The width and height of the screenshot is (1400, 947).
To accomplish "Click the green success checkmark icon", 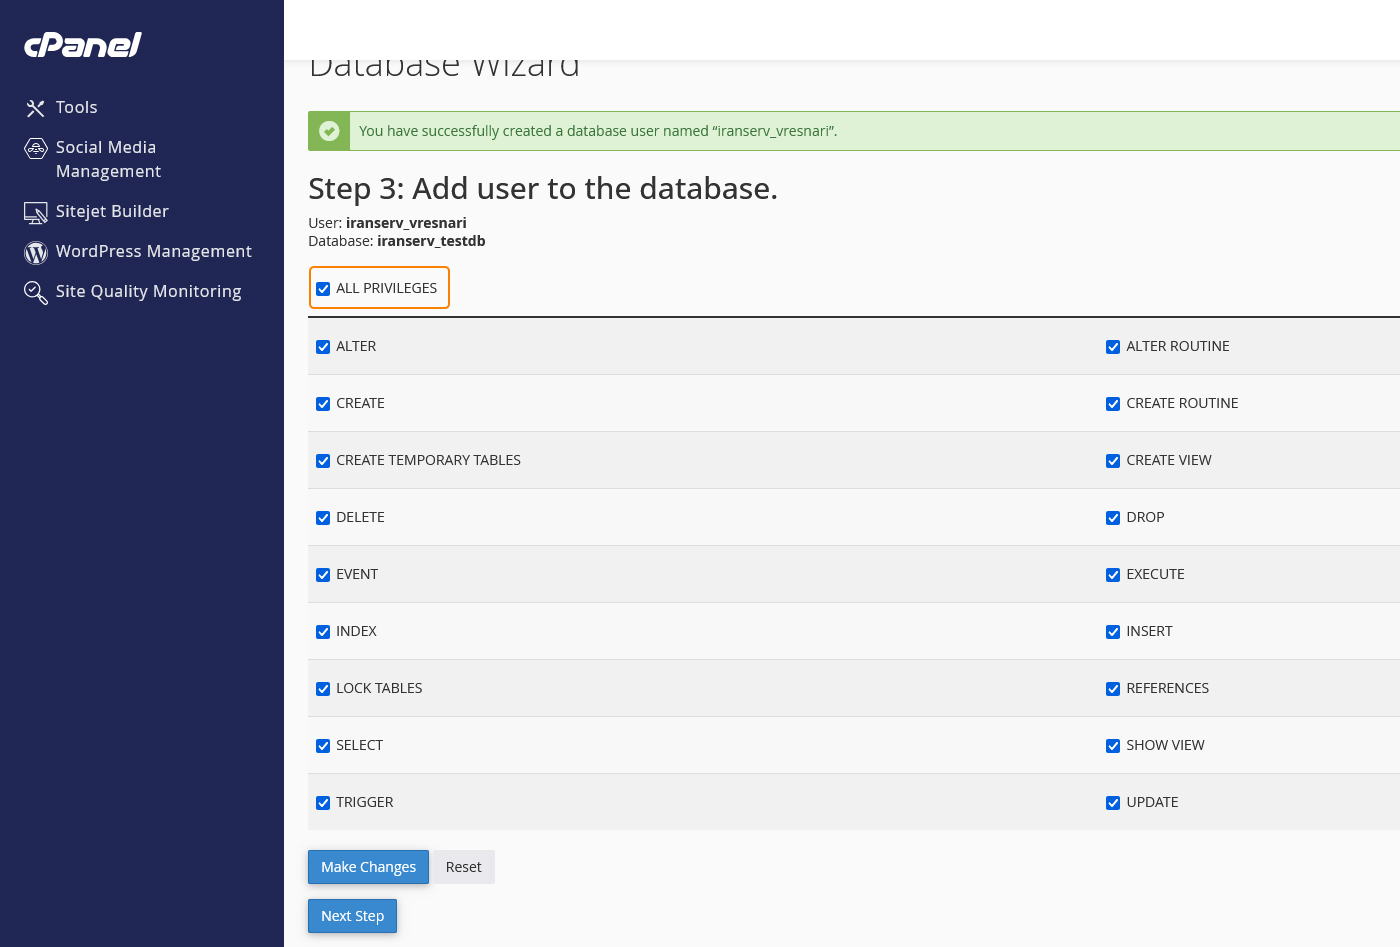I will tap(329, 131).
